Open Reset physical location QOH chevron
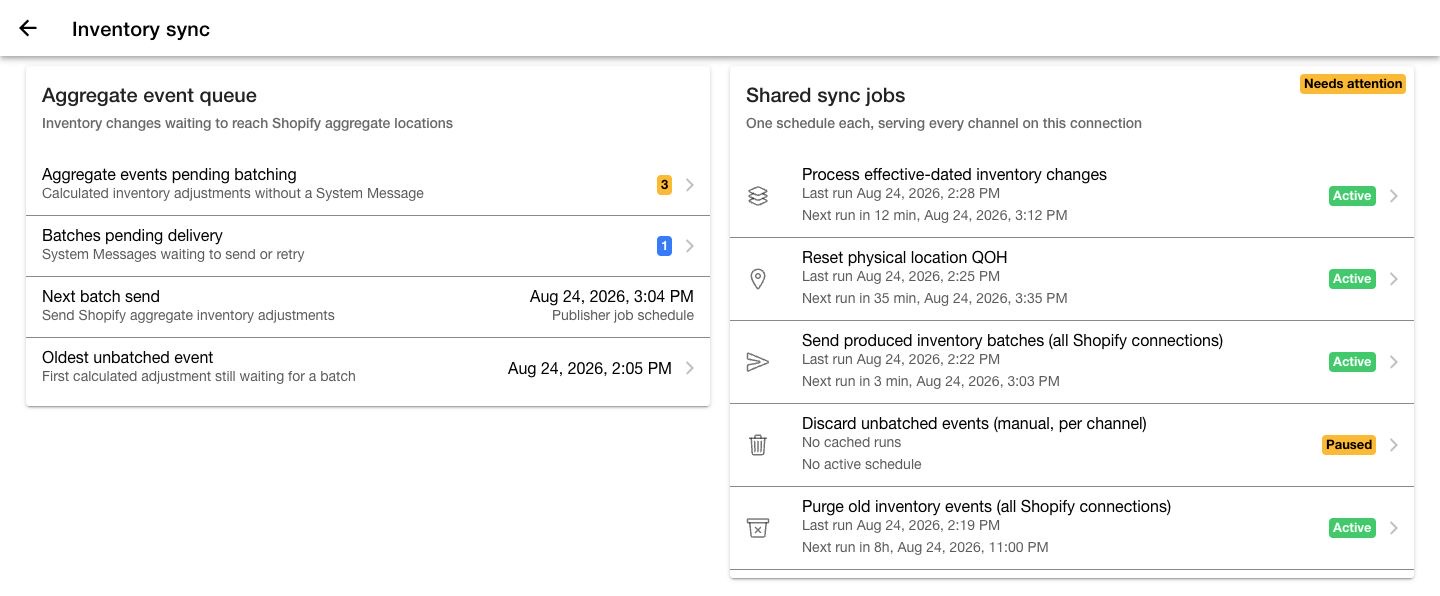Screen dimensions: 1440x596 pos(1394,279)
